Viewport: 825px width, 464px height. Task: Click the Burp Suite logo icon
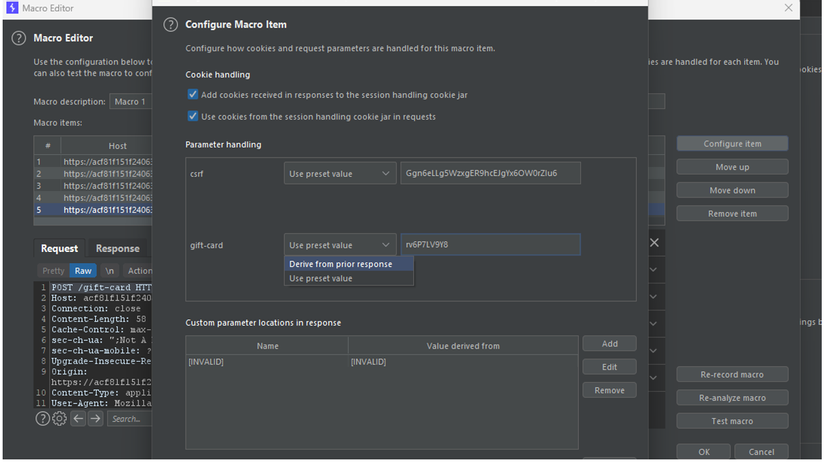(x=12, y=8)
